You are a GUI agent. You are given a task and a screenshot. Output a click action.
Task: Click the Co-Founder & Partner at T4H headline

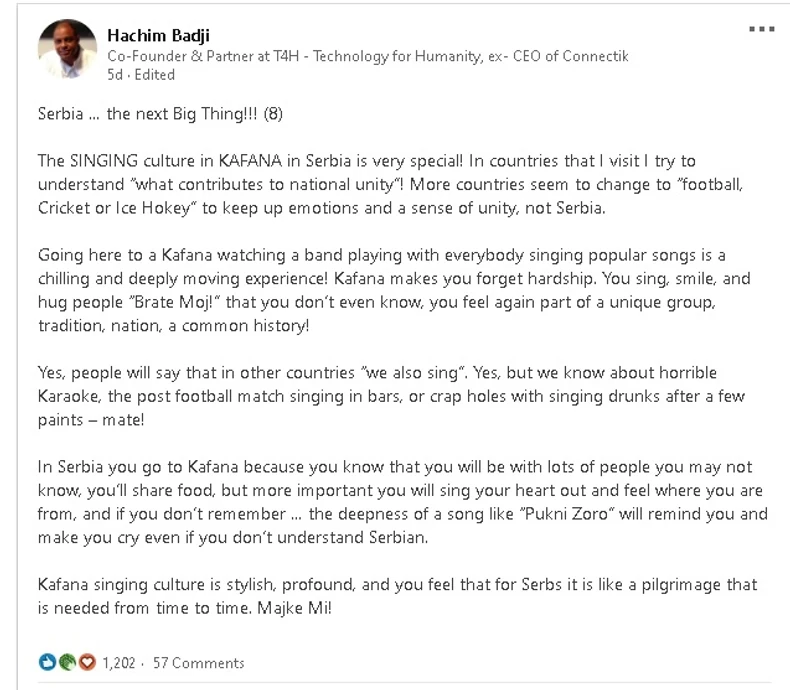pos(367,56)
